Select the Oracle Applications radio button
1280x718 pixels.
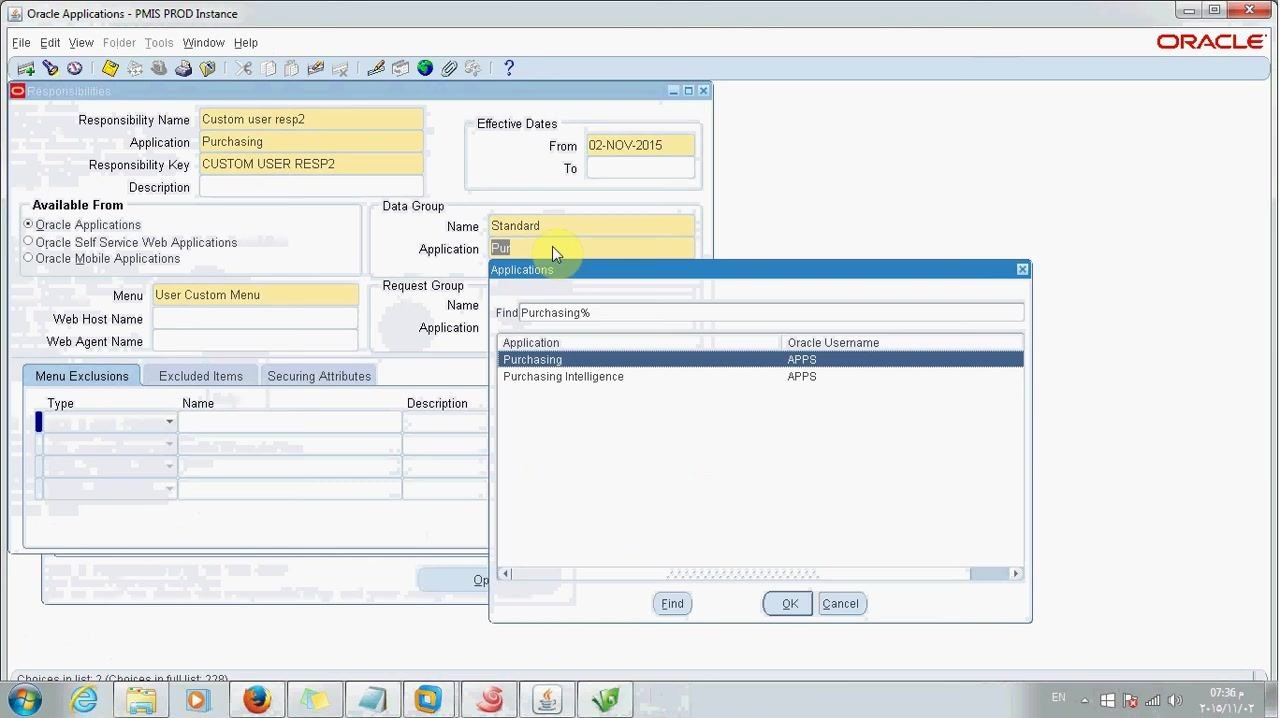29,224
